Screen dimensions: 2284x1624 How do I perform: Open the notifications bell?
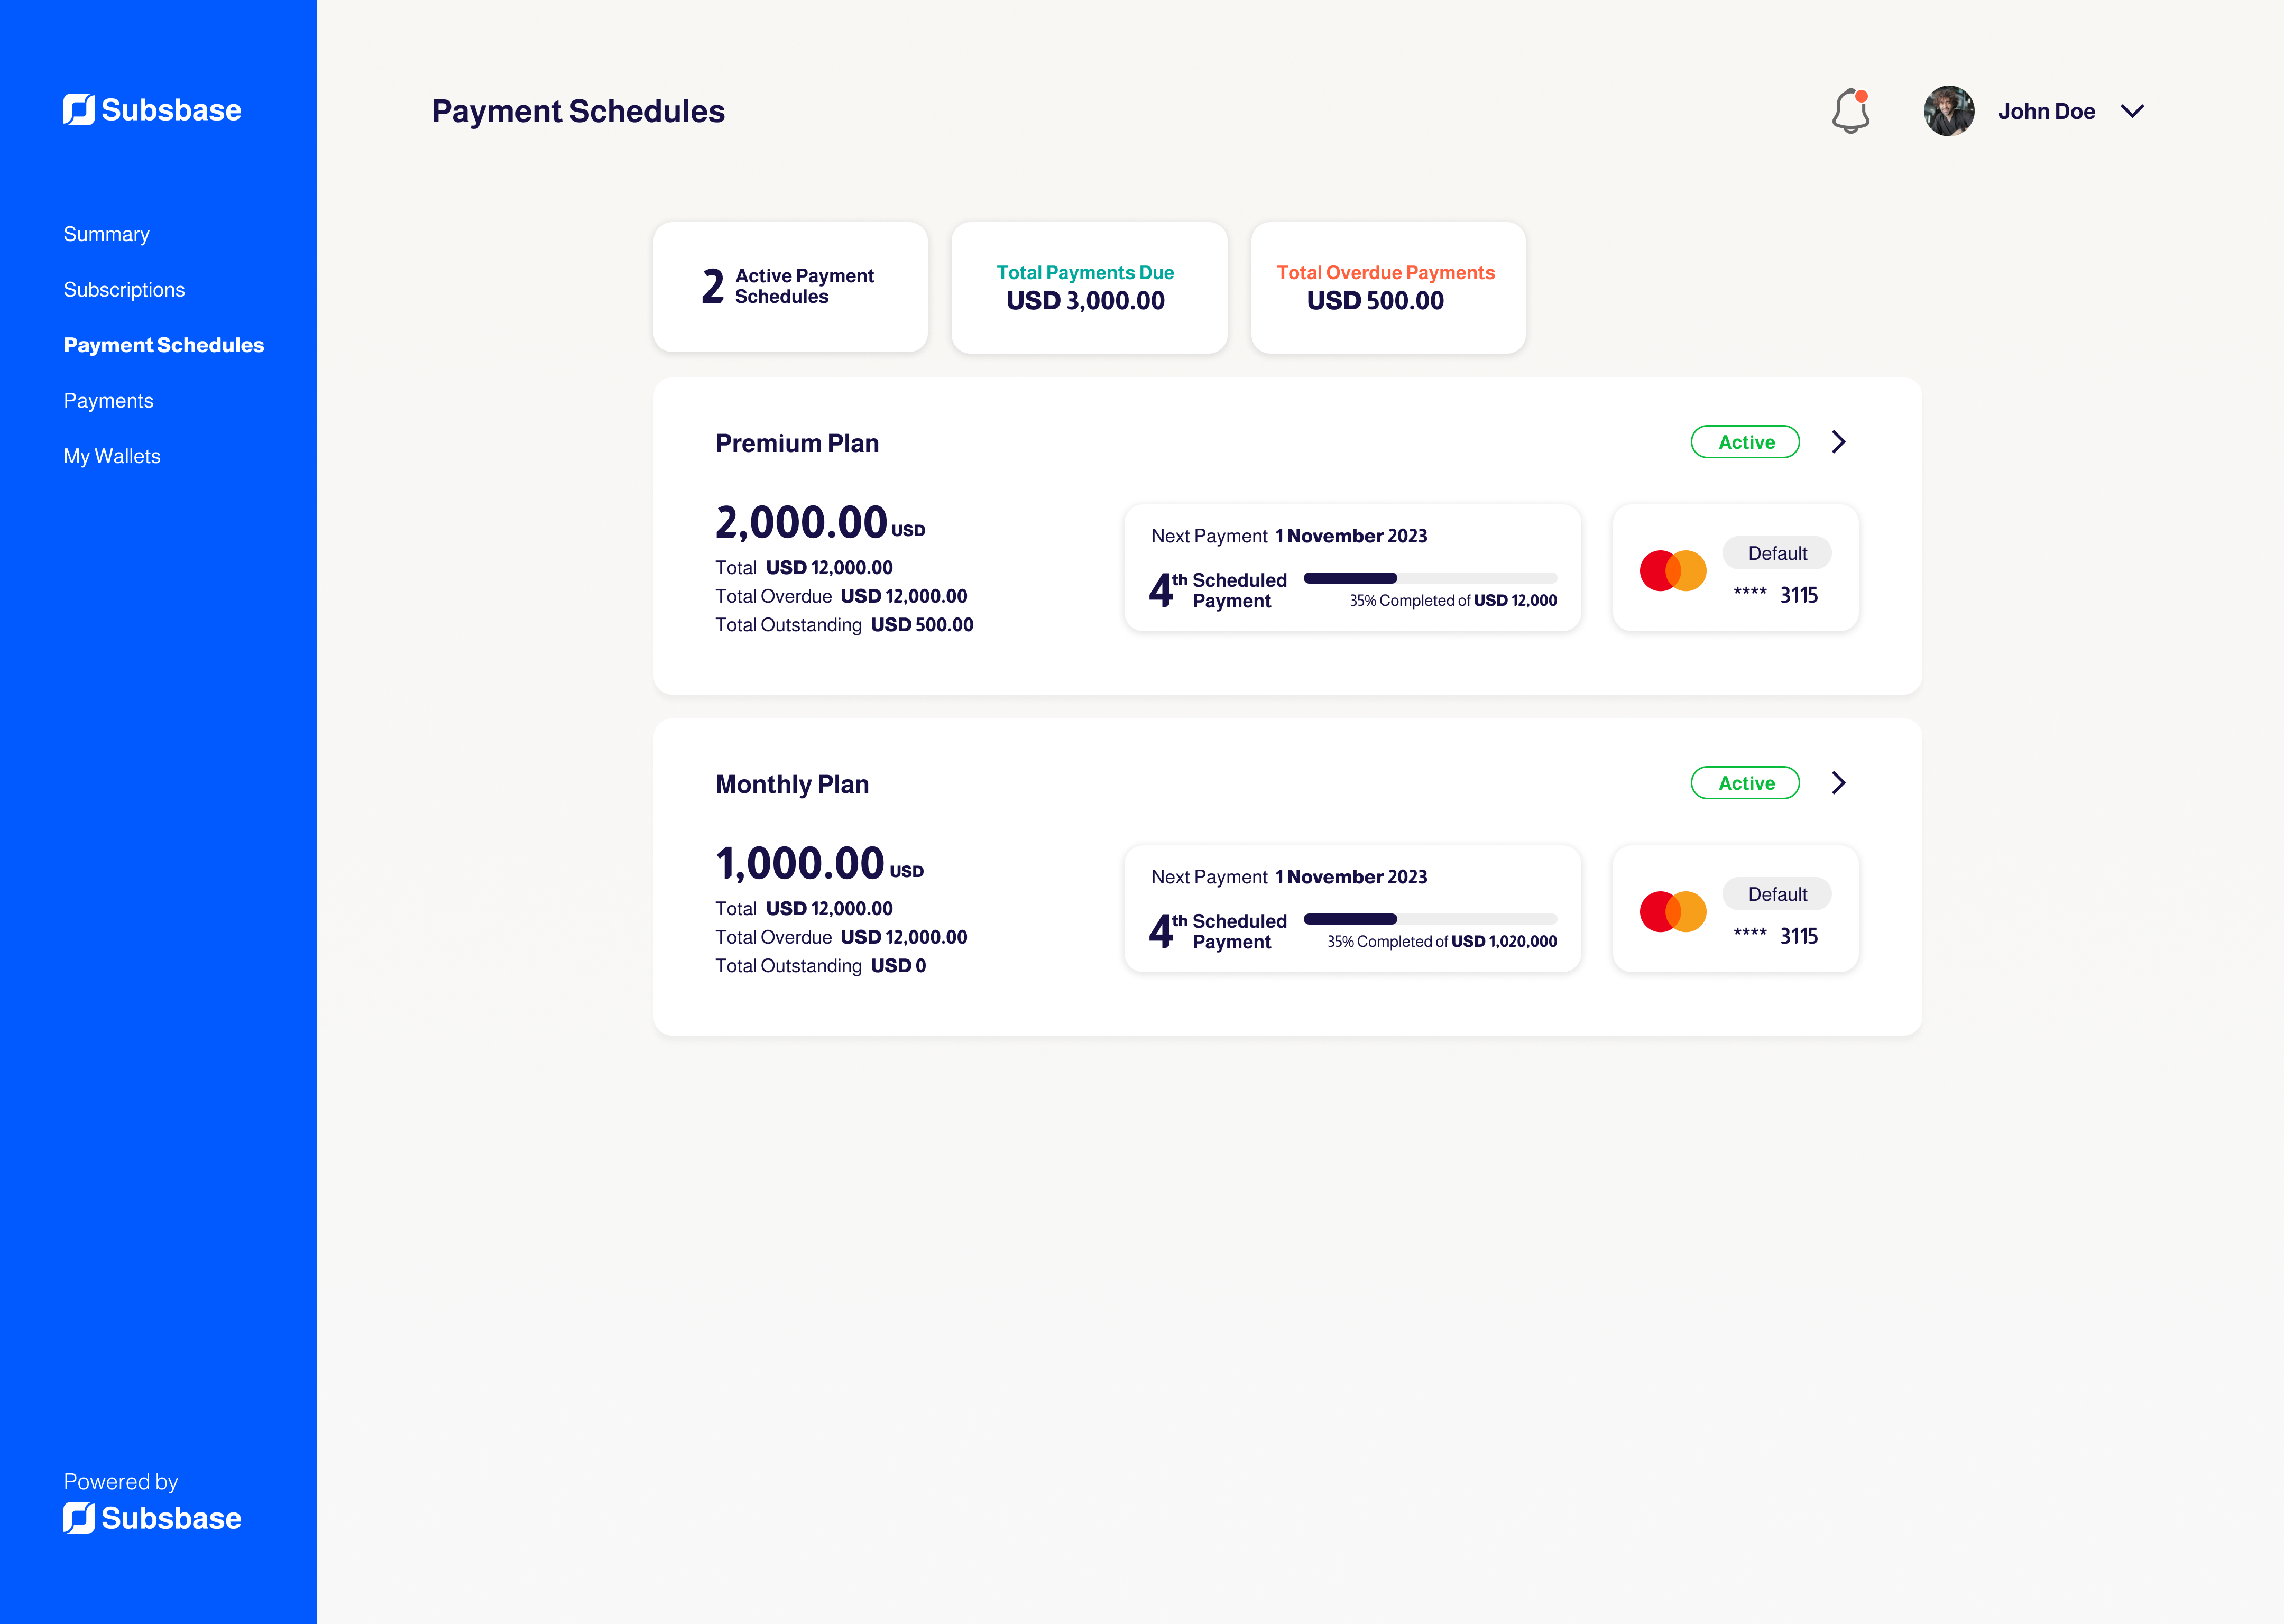[1851, 111]
